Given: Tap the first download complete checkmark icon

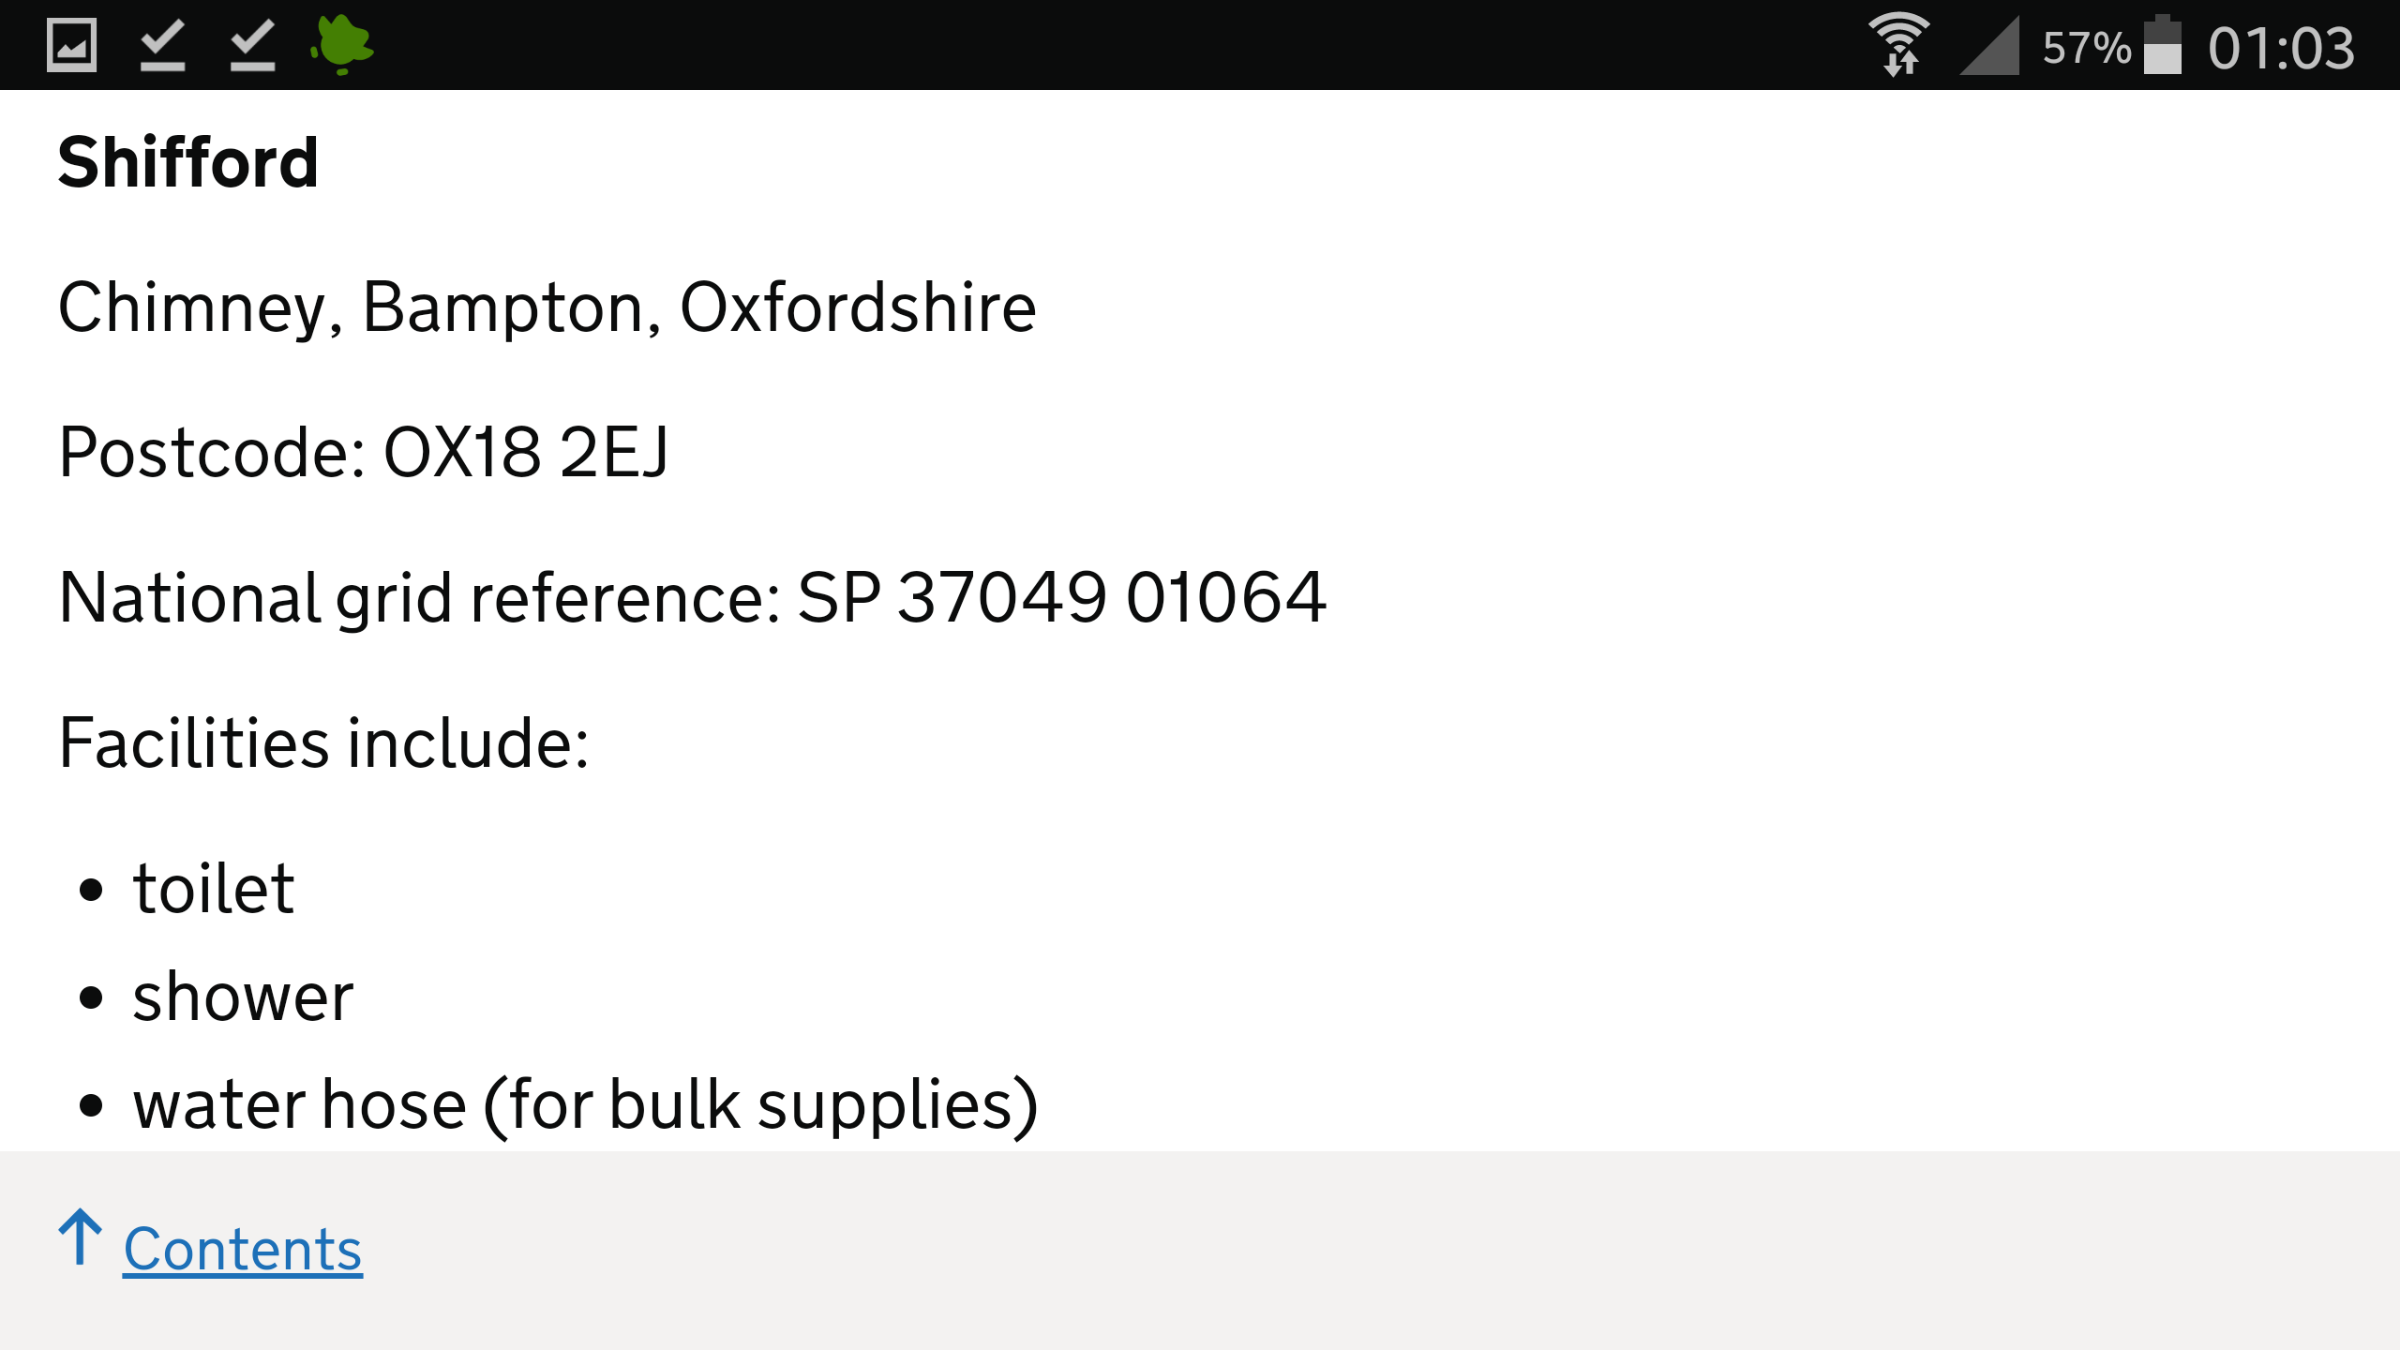Looking at the screenshot, I should (162, 46).
